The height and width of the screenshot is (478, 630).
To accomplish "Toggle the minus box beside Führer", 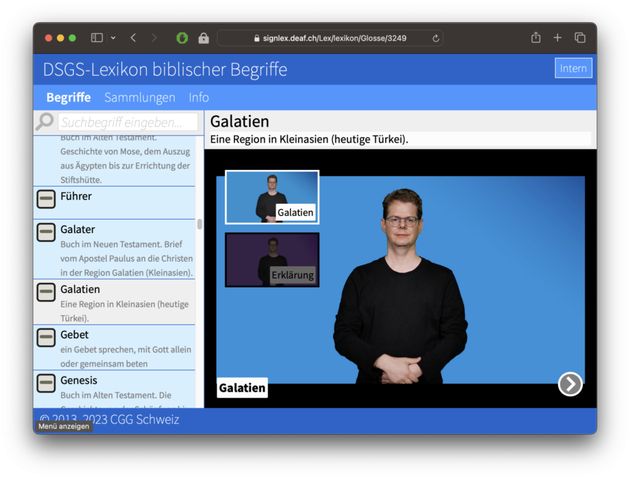I will [x=46, y=200].
